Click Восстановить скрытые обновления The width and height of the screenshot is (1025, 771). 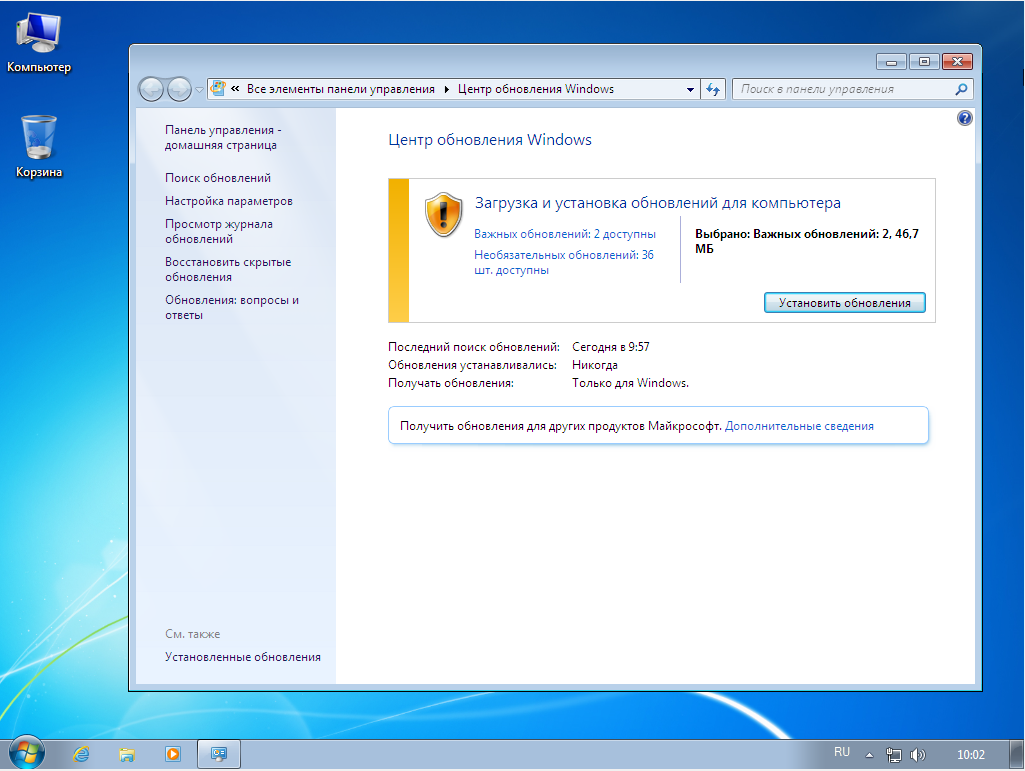click(x=228, y=269)
